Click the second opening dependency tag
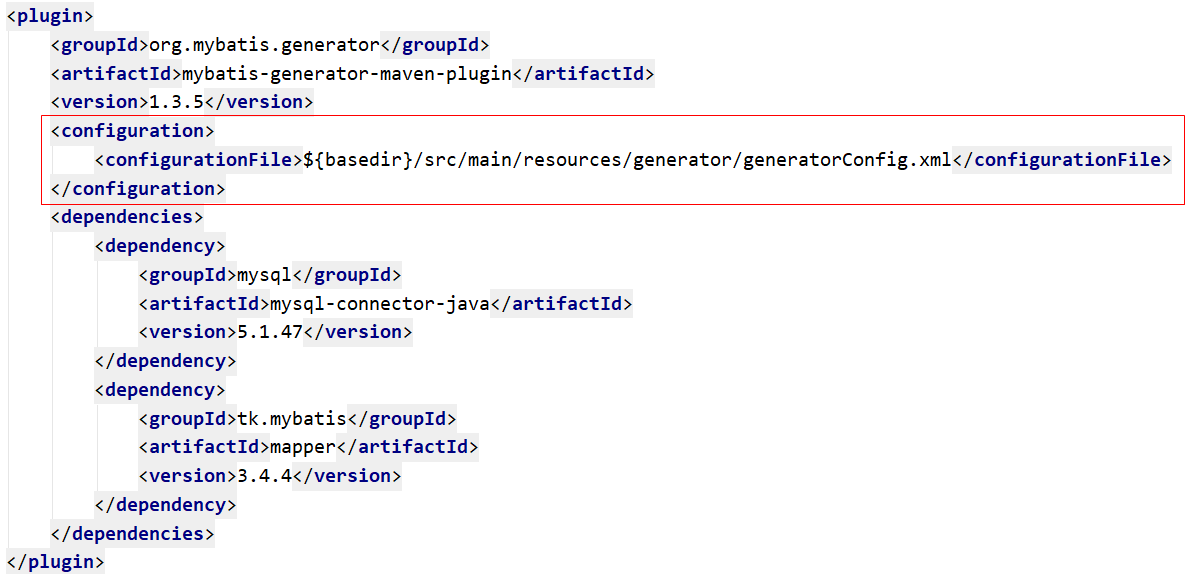The image size is (1191, 574). point(160,390)
